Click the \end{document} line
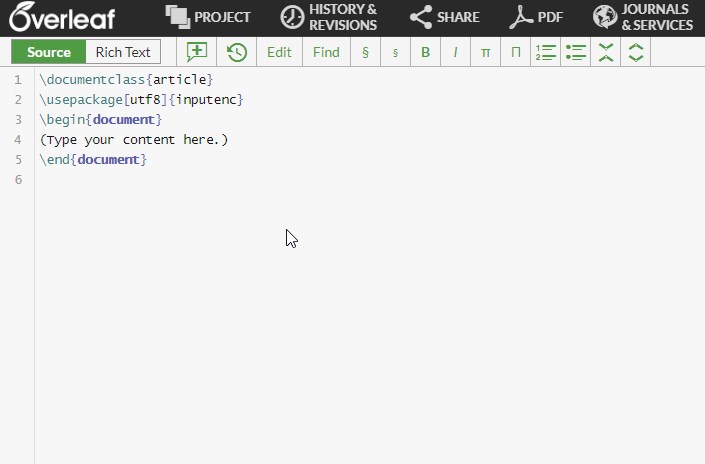 [x=93, y=160]
